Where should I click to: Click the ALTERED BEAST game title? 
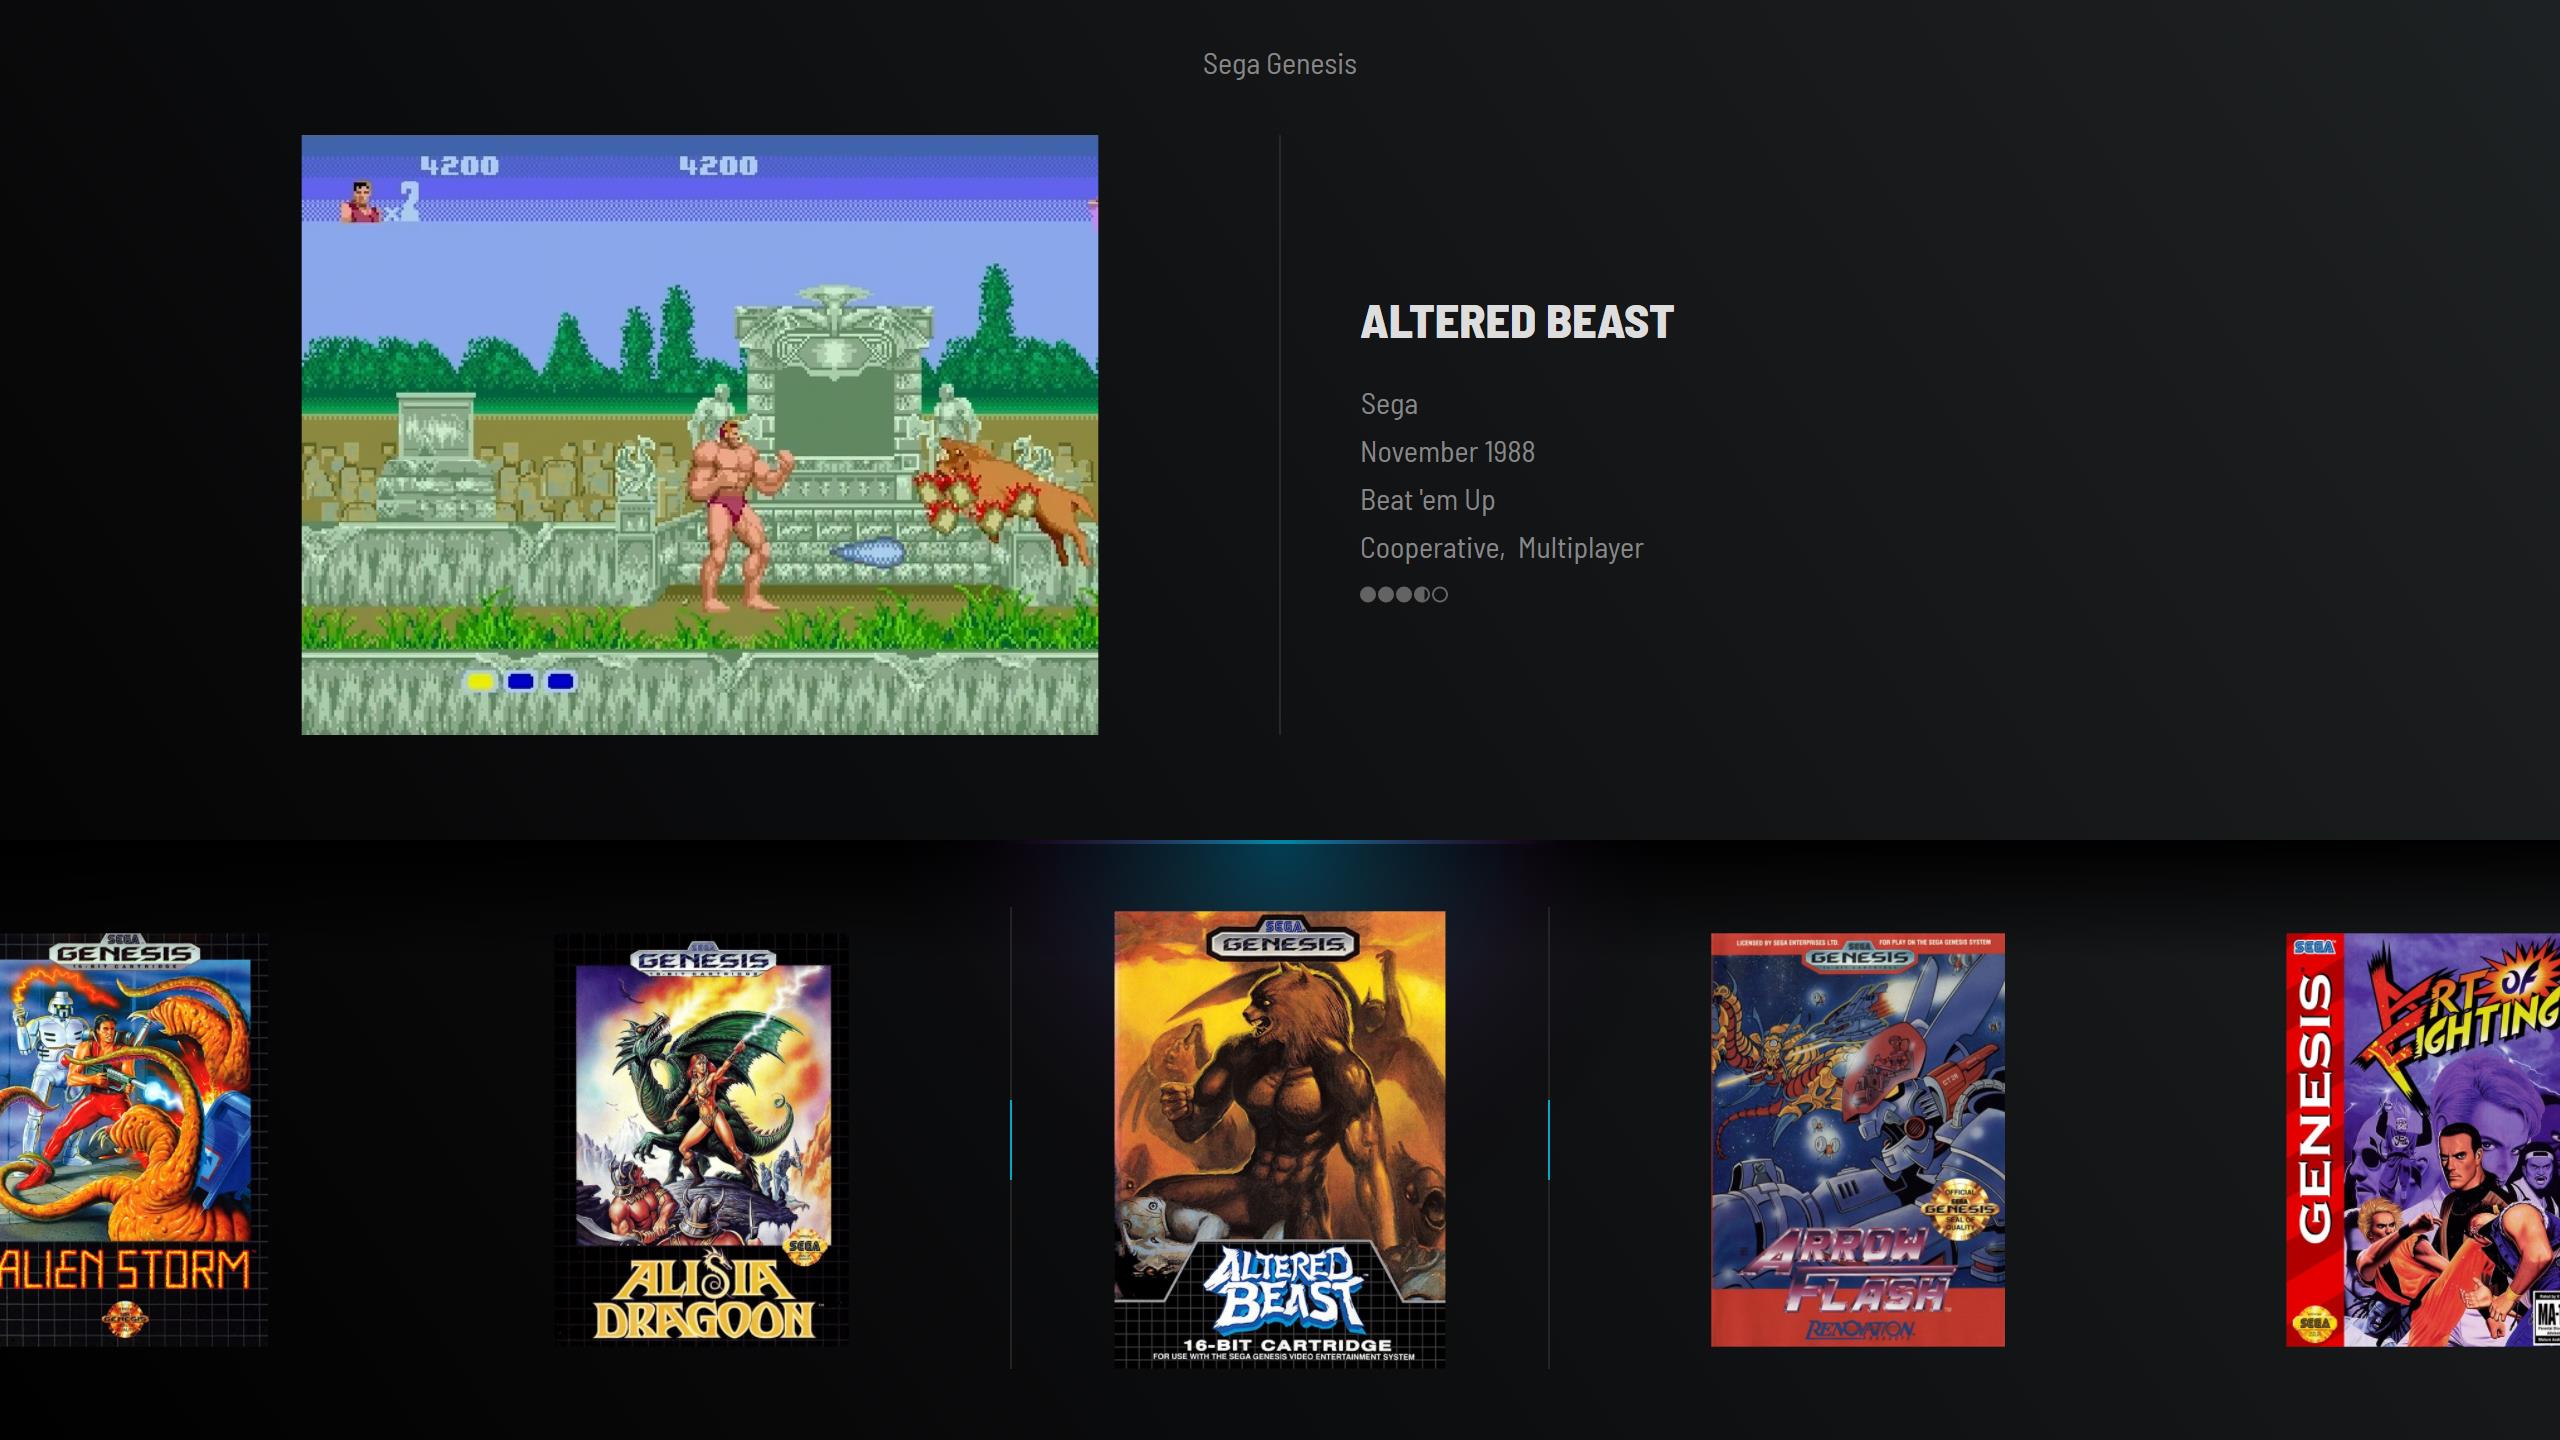pyautogui.click(x=1517, y=322)
